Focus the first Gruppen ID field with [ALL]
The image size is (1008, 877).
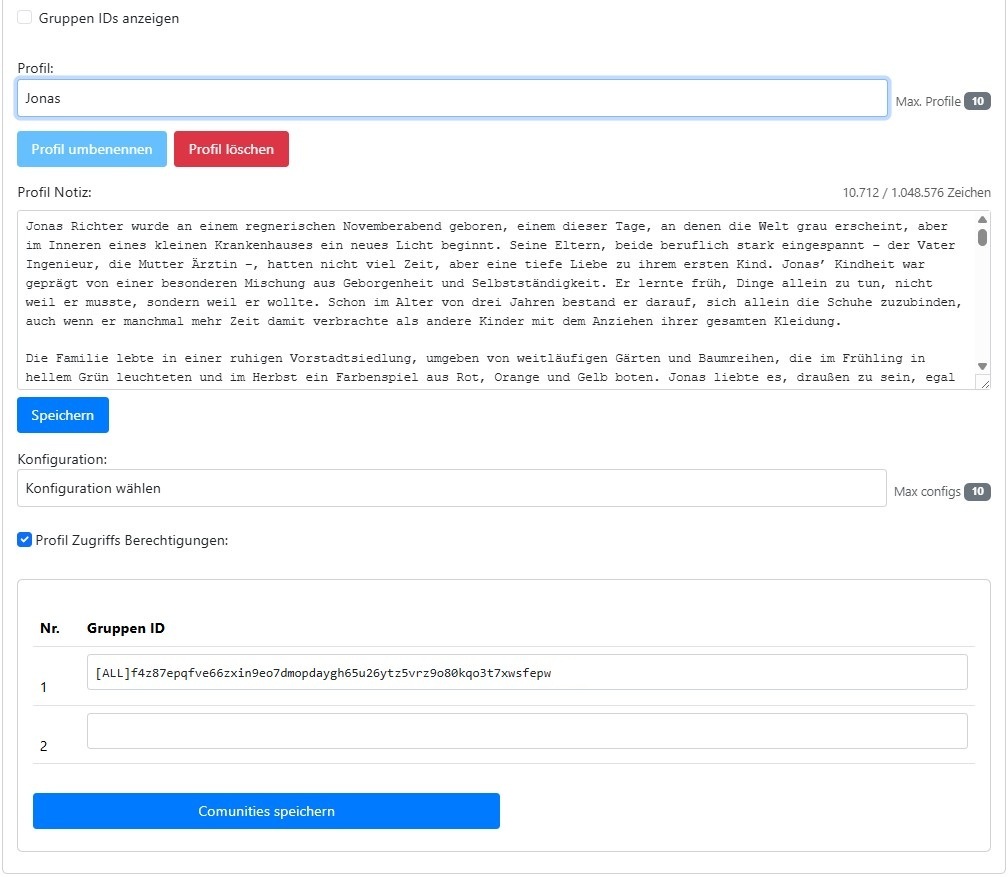(x=527, y=673)
